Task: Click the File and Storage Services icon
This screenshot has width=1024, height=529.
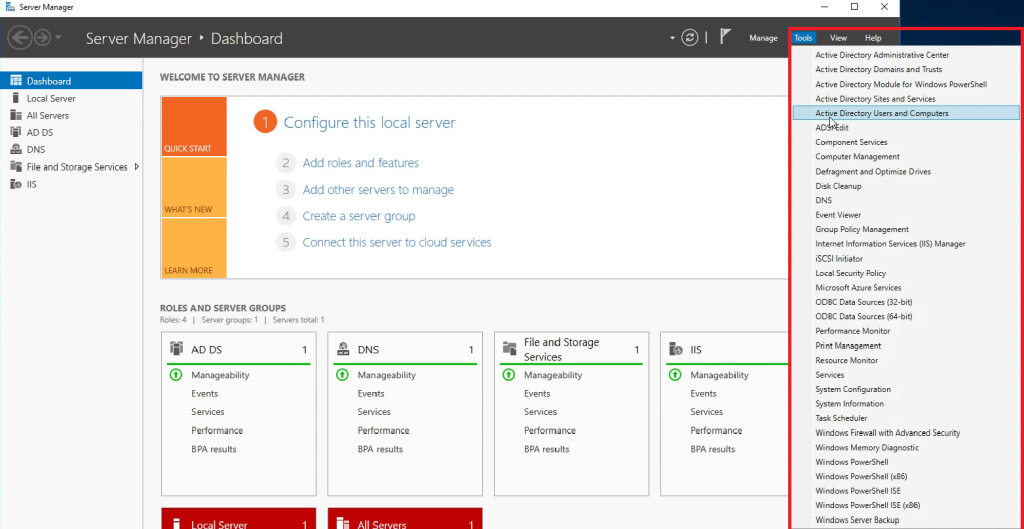Action: 16,167
